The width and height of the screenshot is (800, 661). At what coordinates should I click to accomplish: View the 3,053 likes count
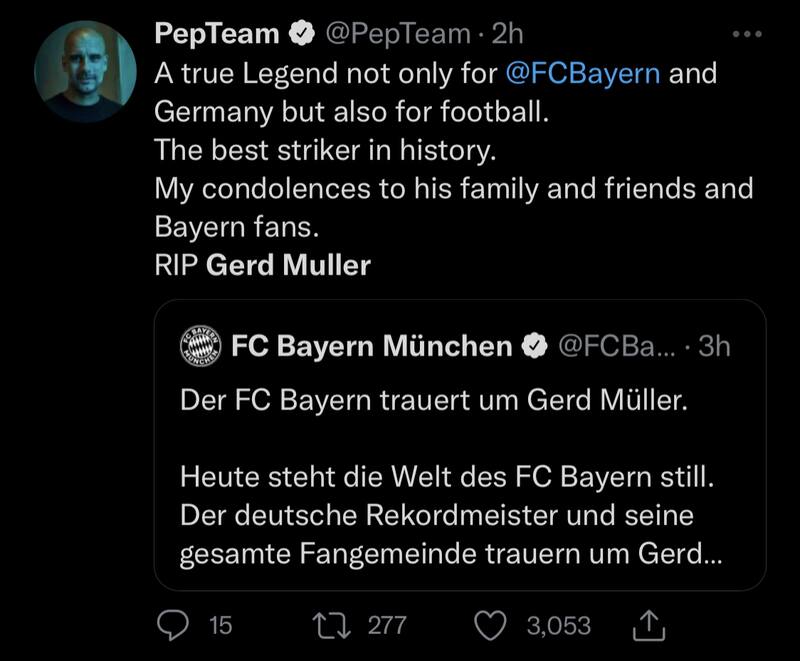558,626
